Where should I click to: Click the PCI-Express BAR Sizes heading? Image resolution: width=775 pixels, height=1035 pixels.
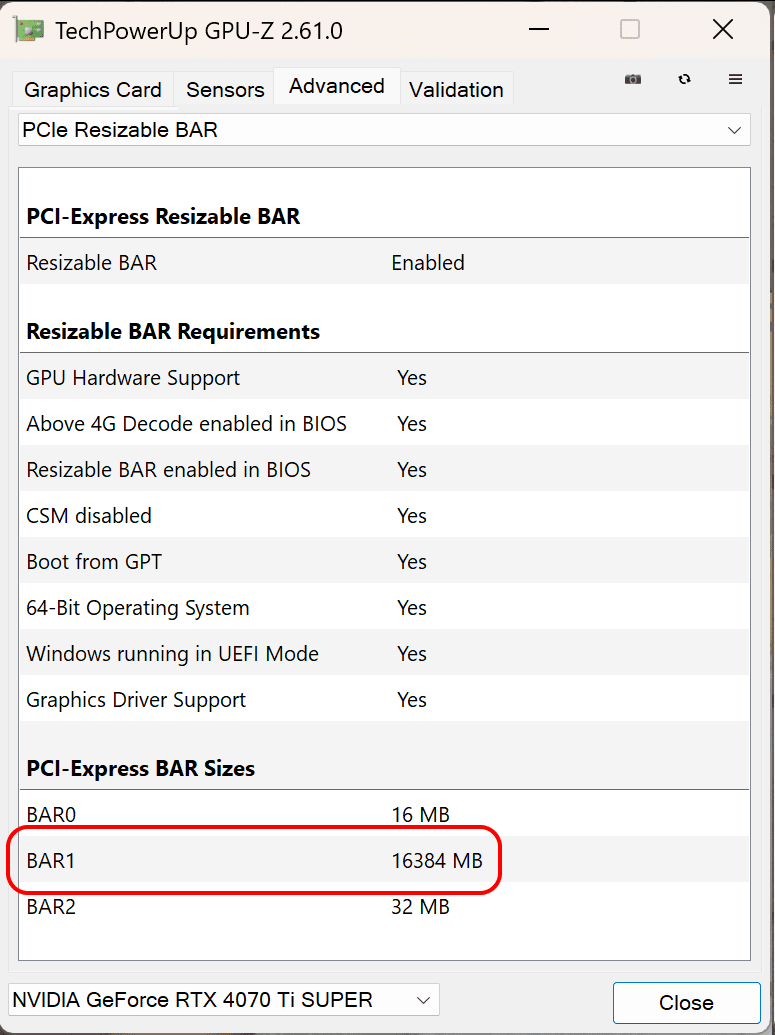[141, 768]
